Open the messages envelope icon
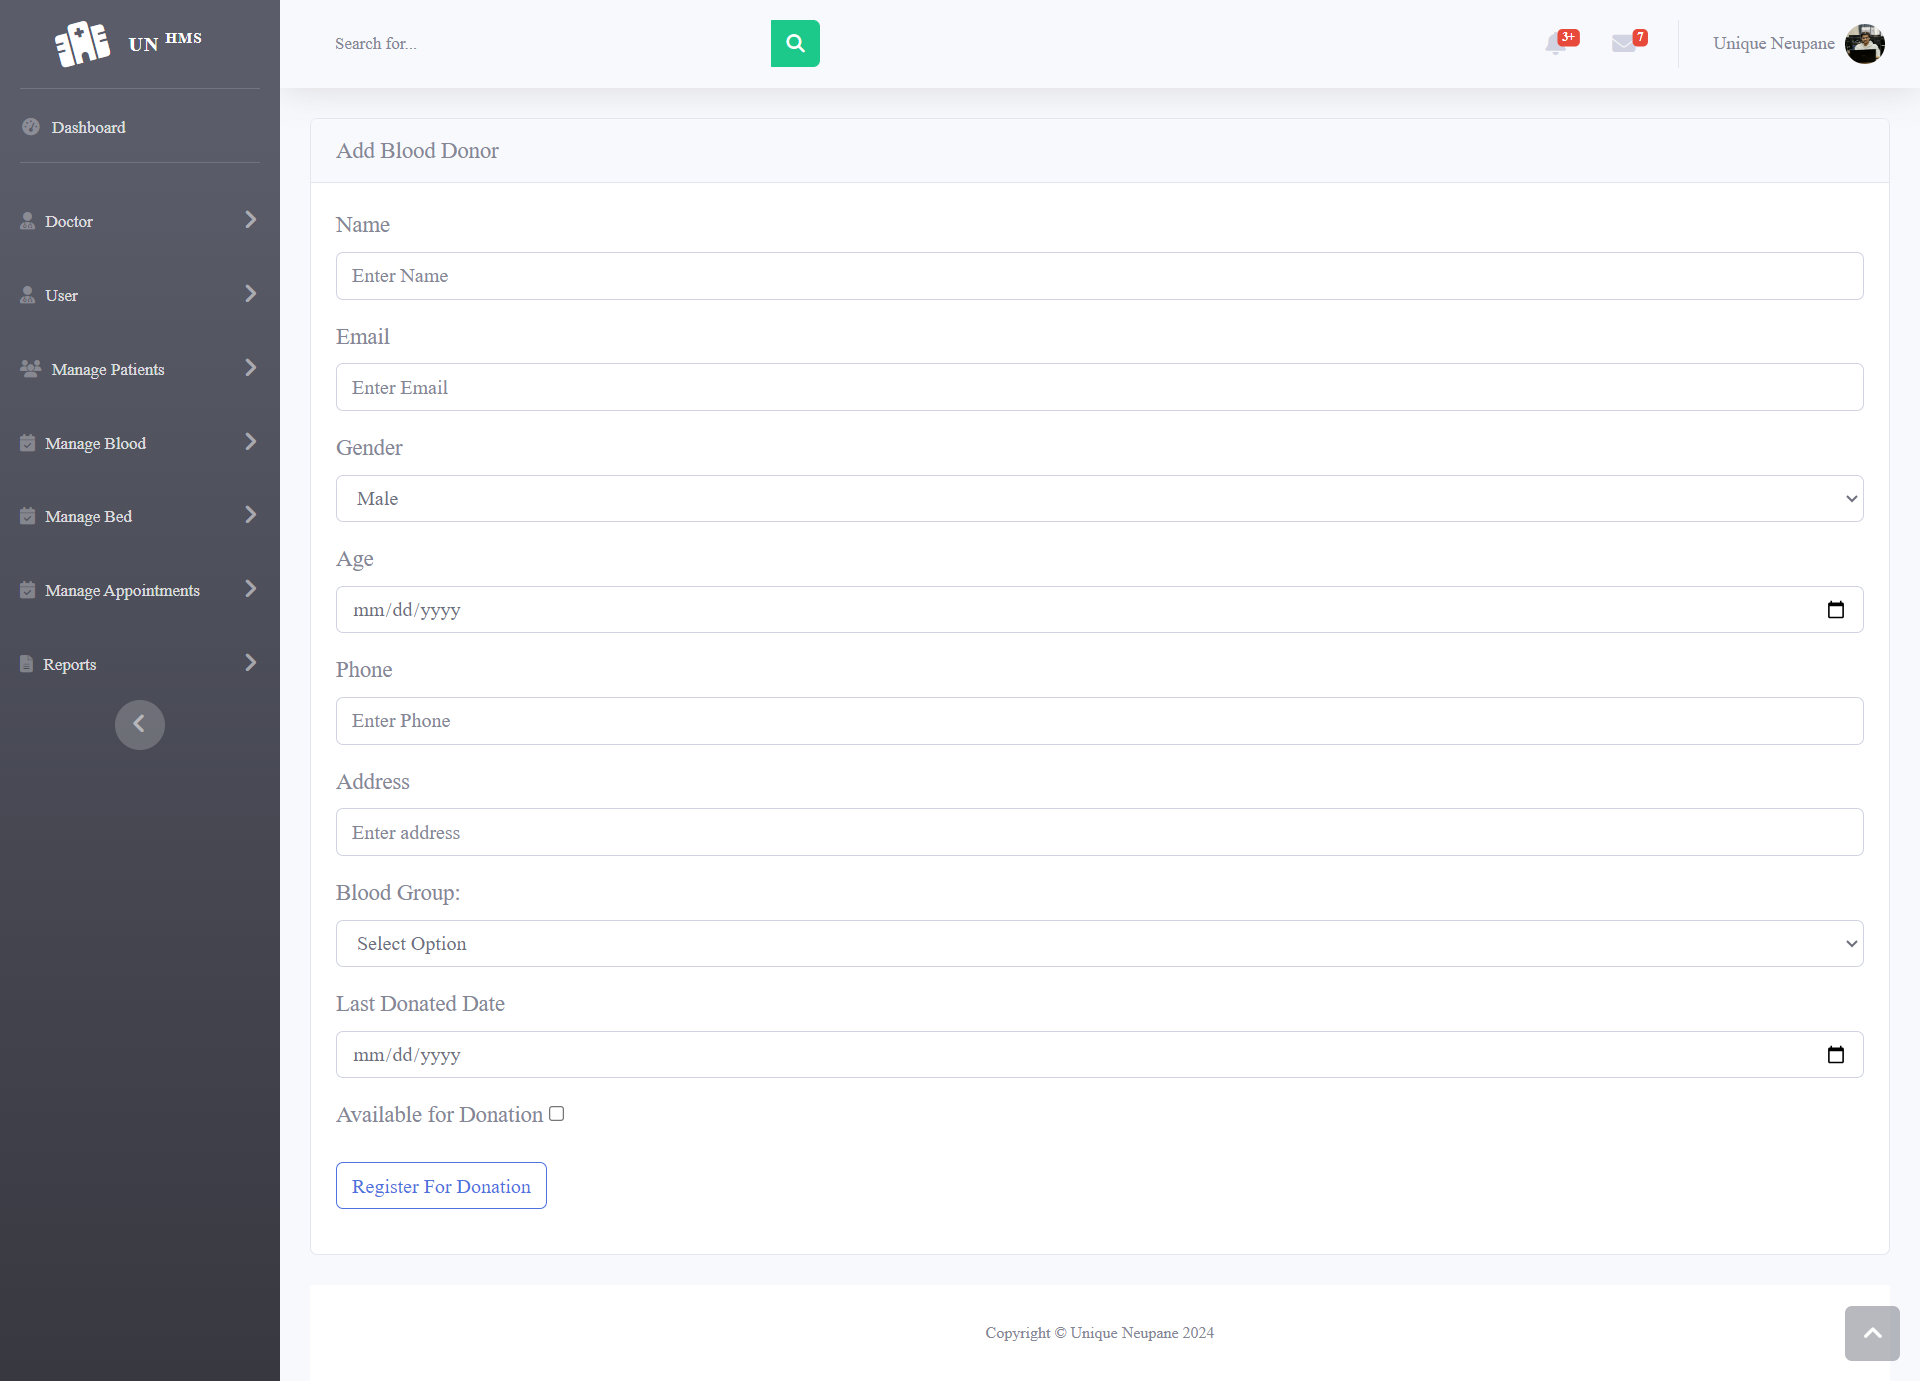Viewport: 1920px width, 1381px height. coord(1626,44)
